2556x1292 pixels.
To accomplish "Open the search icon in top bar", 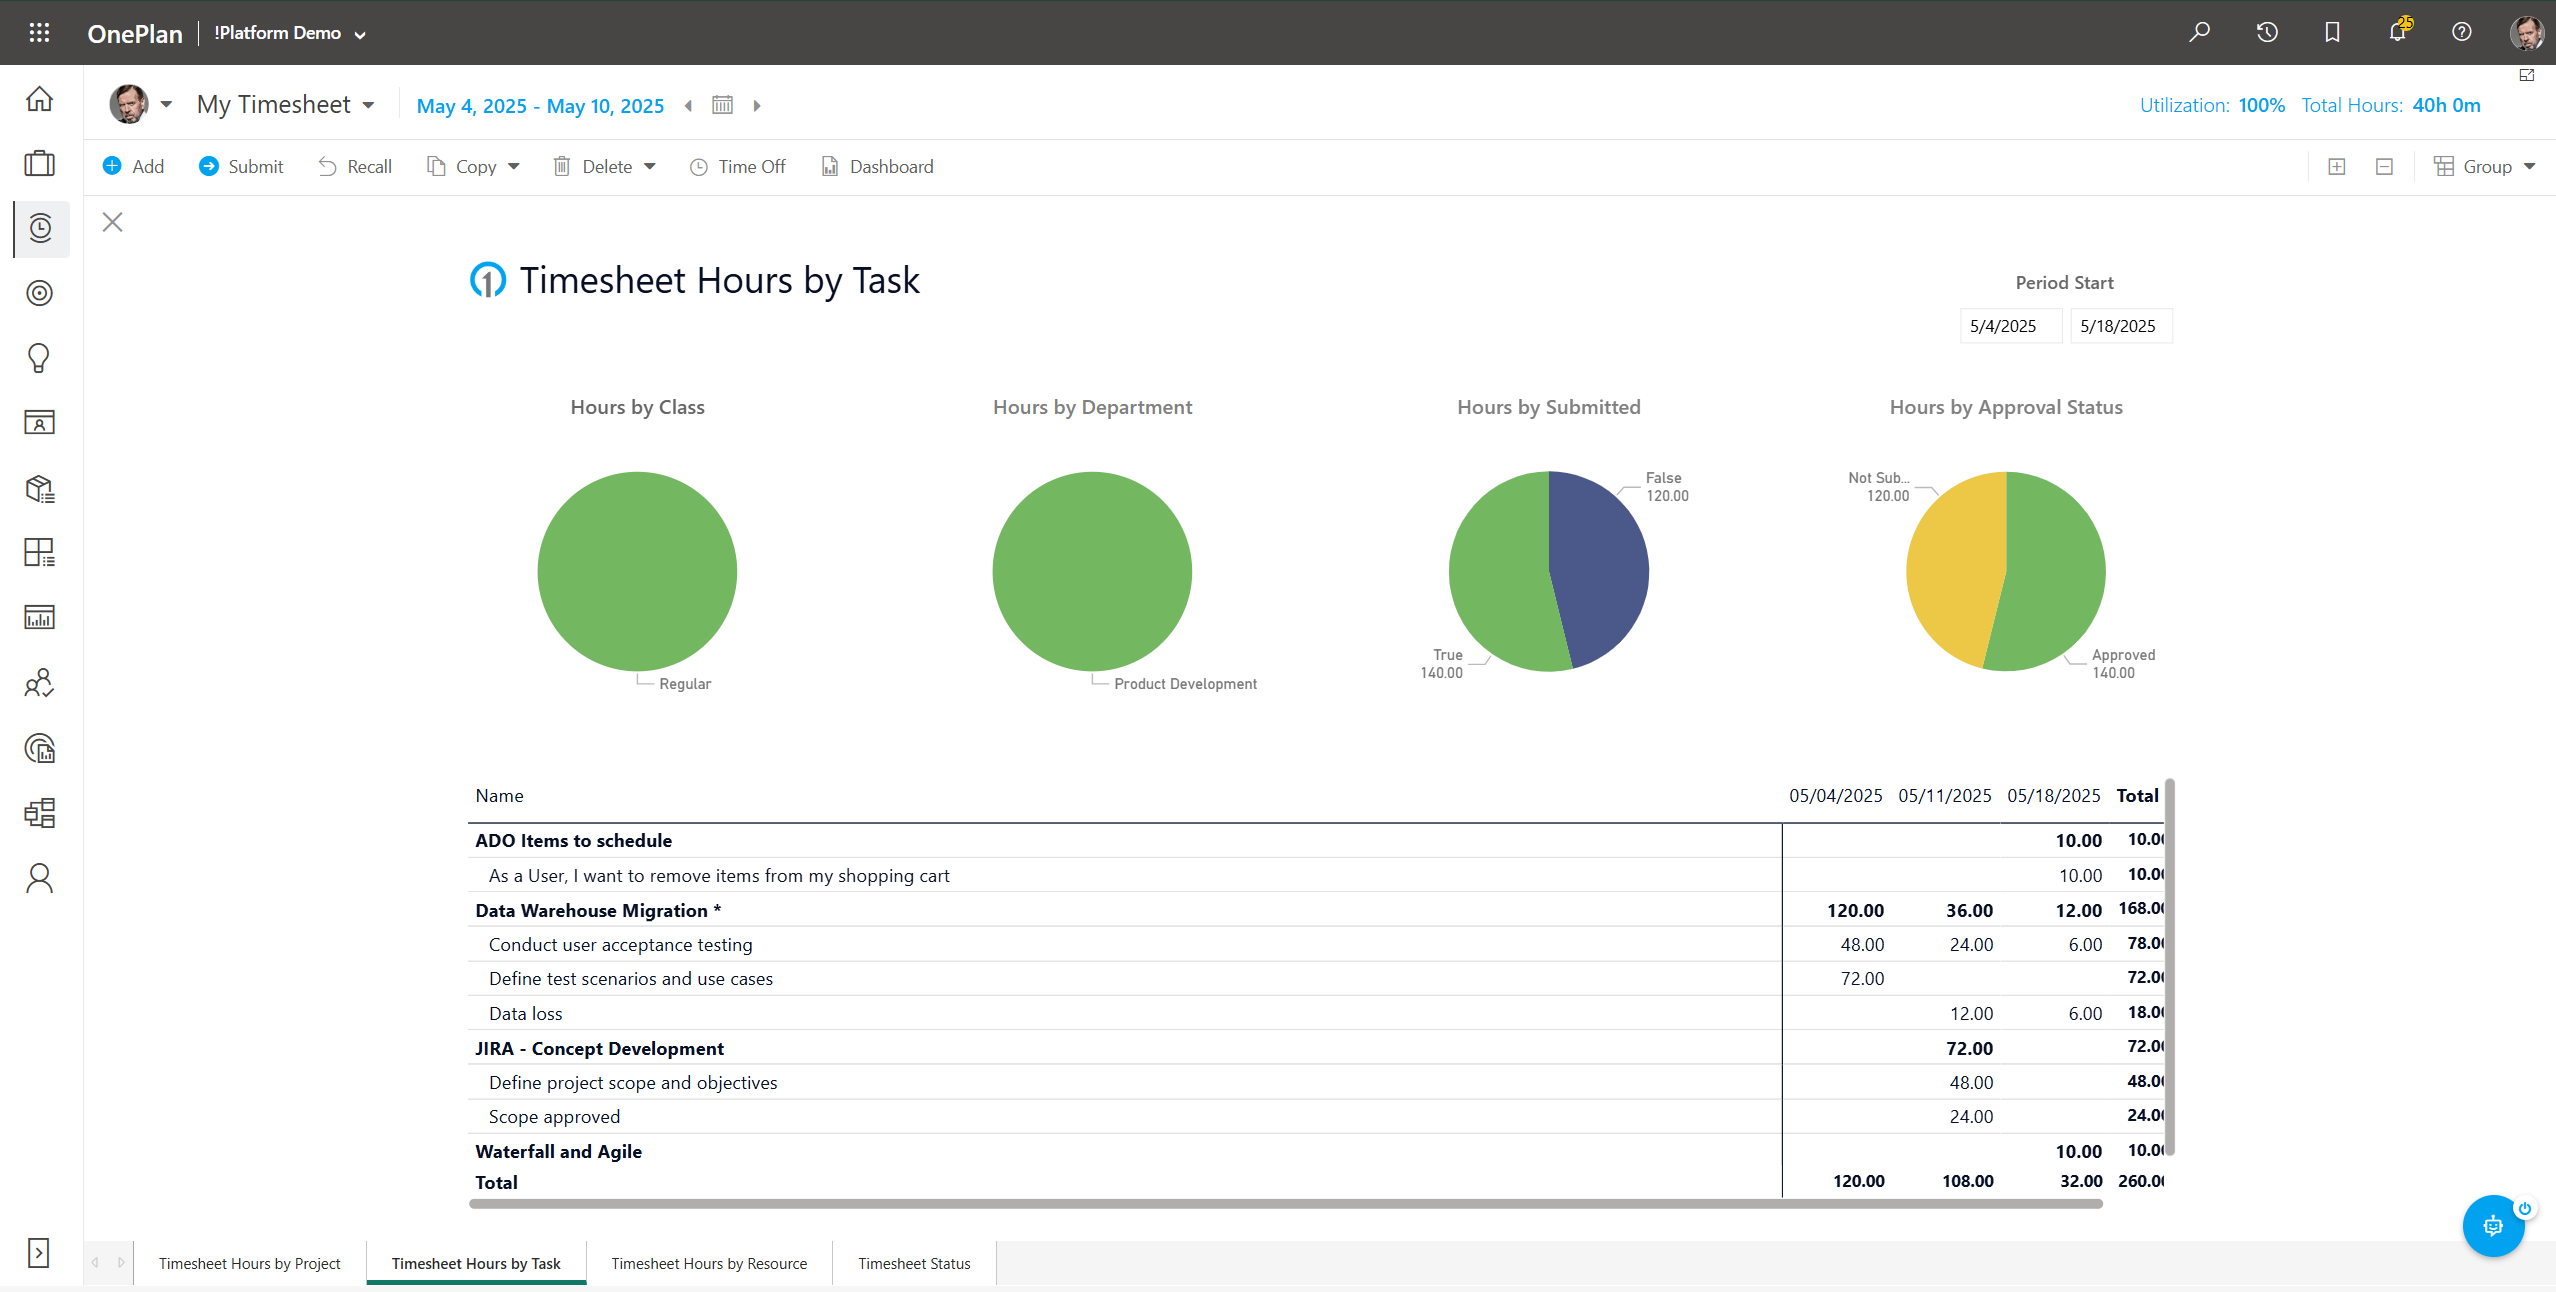I will point(2200,31).
